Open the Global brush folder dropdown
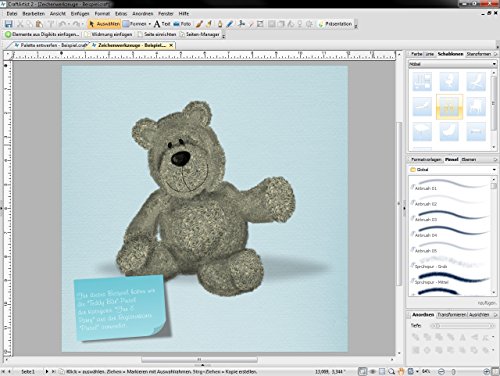 pyautogui.click(x=453, y=170)
